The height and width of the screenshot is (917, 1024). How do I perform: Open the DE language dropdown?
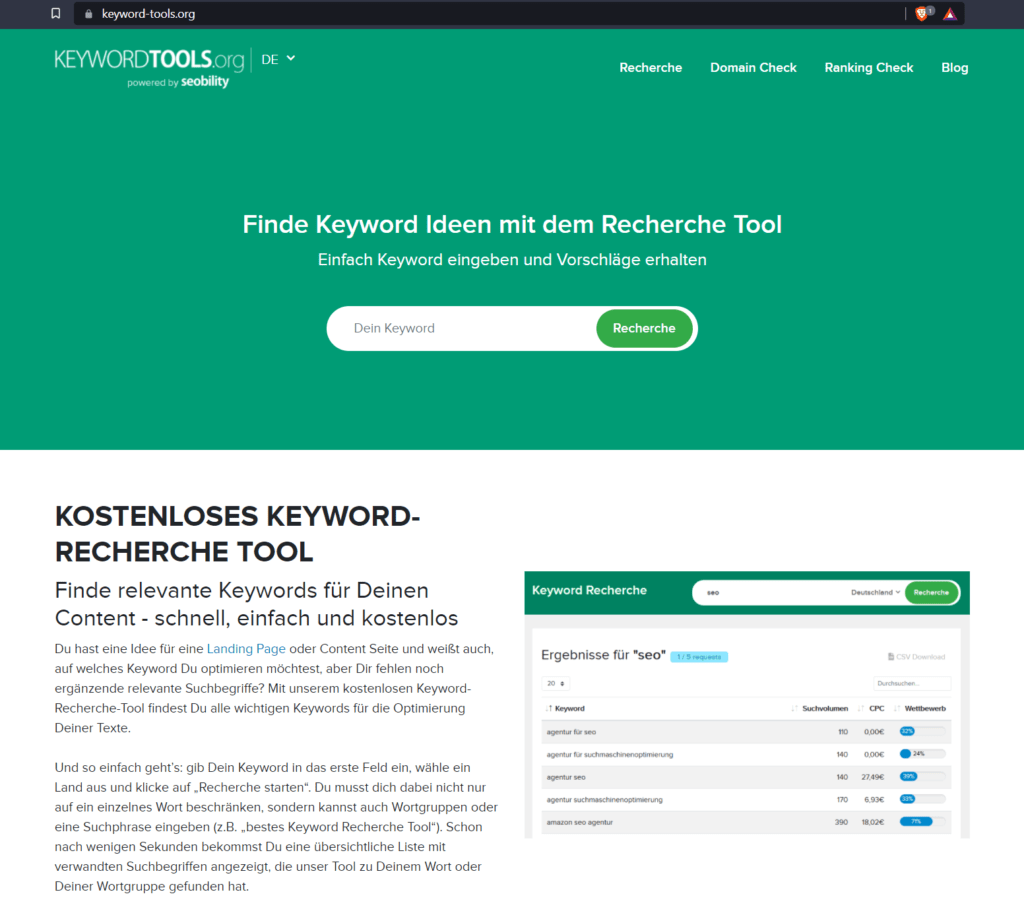278,59
